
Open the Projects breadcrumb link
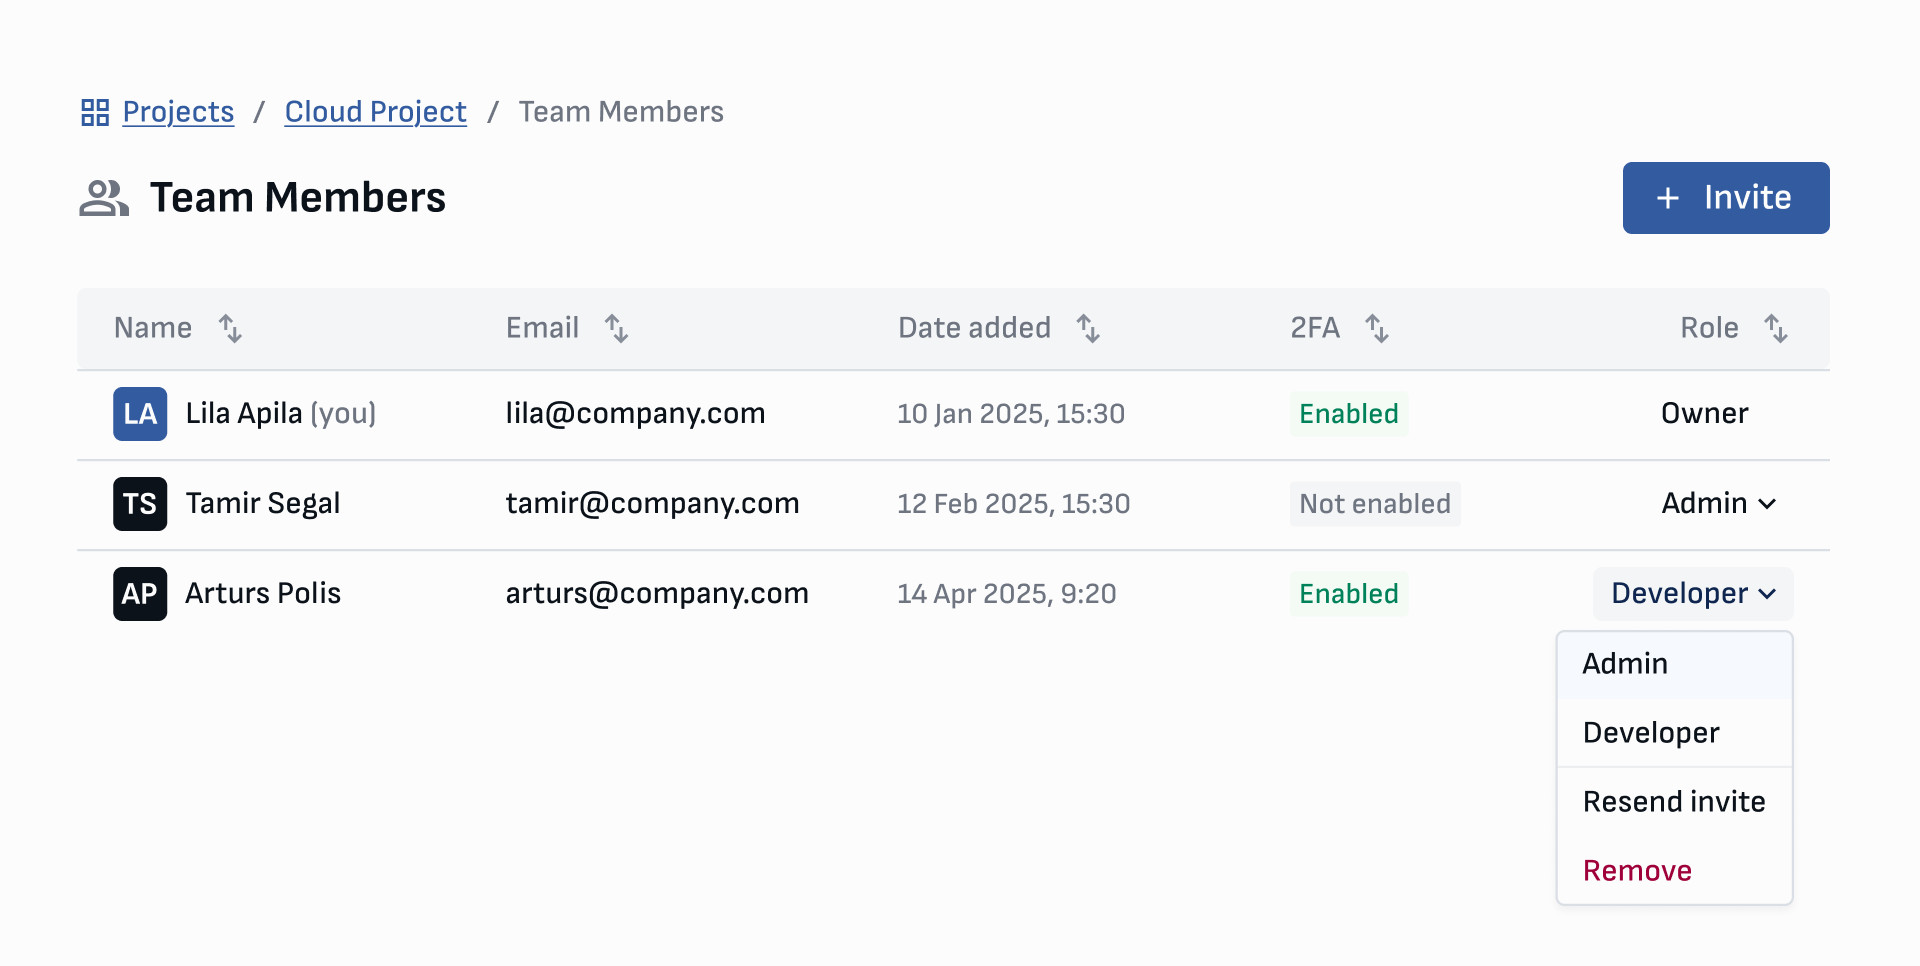pos(177,111)
